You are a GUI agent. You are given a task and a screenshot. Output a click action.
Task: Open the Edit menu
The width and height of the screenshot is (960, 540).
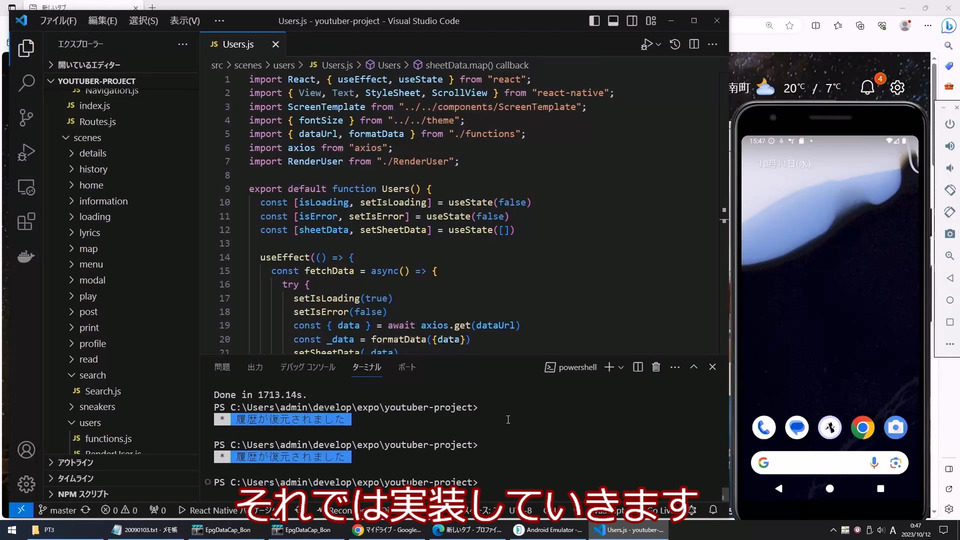tap(102, 20)
